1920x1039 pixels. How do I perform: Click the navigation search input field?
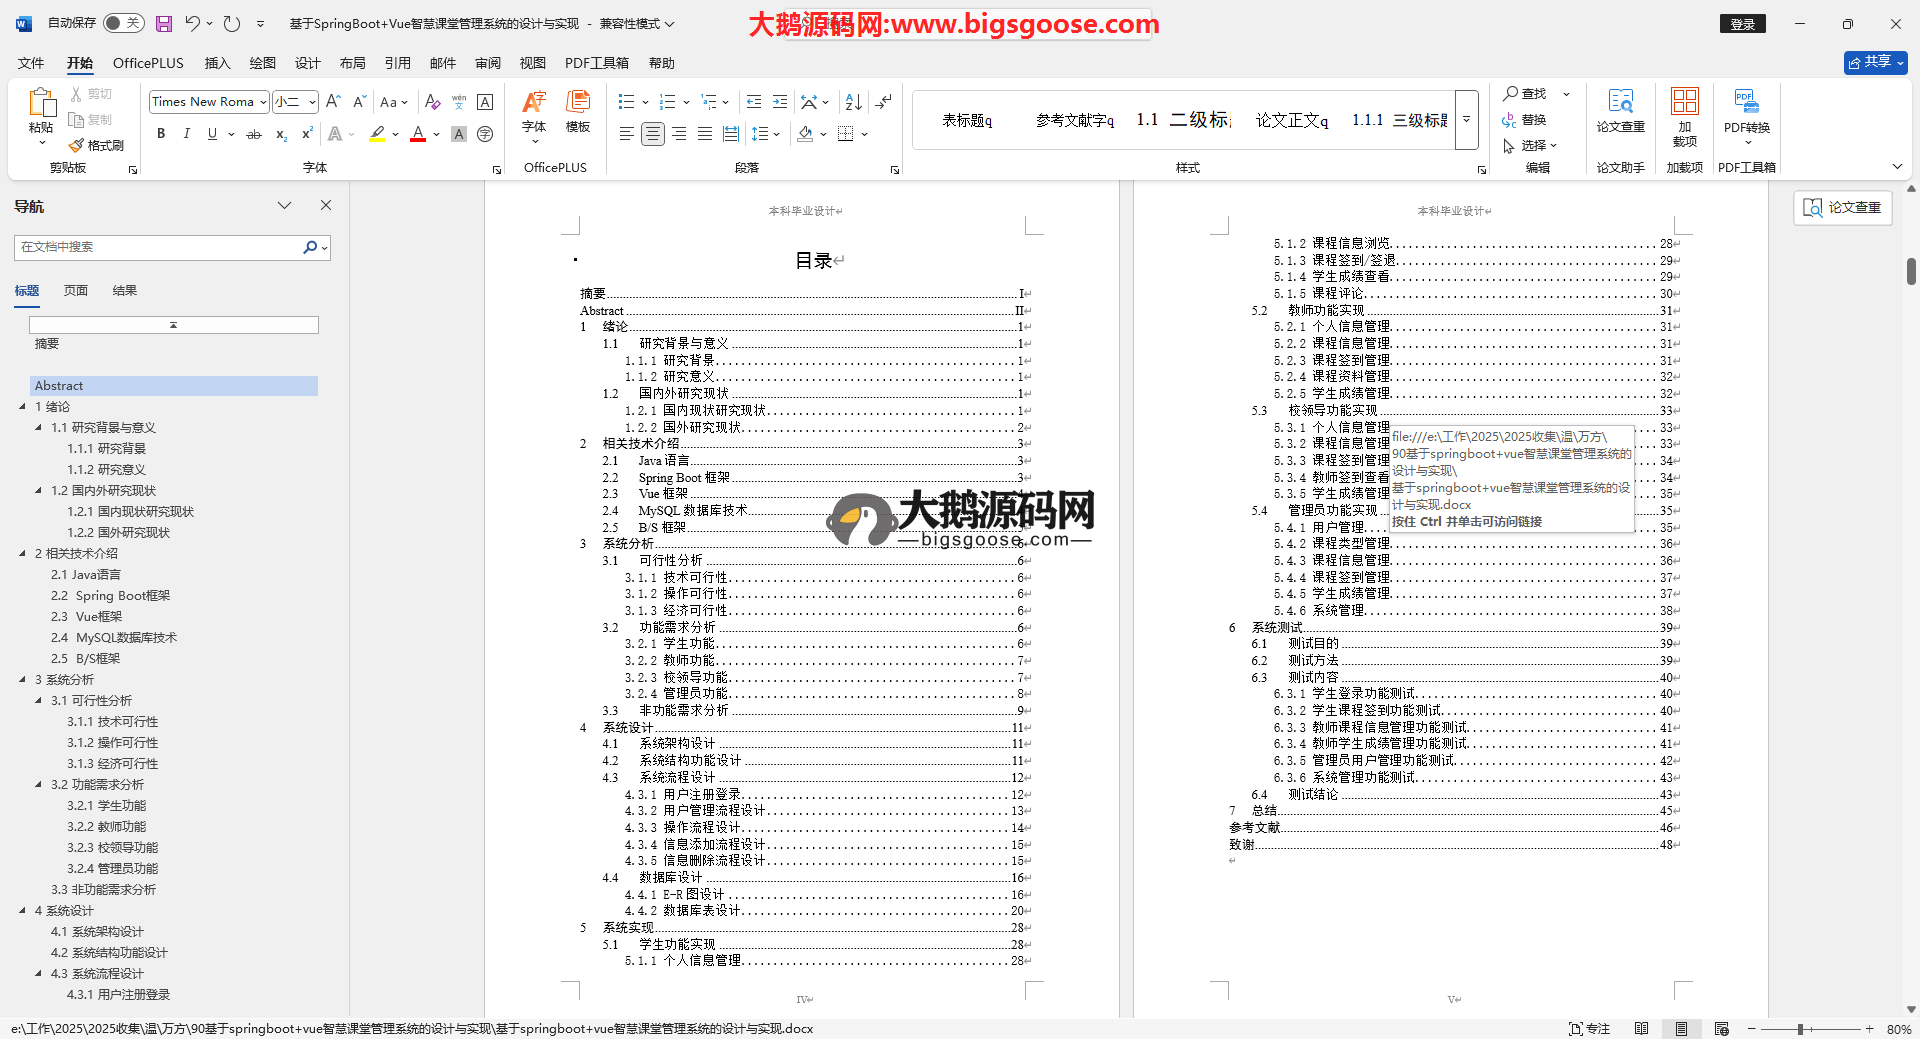[160, 247]
